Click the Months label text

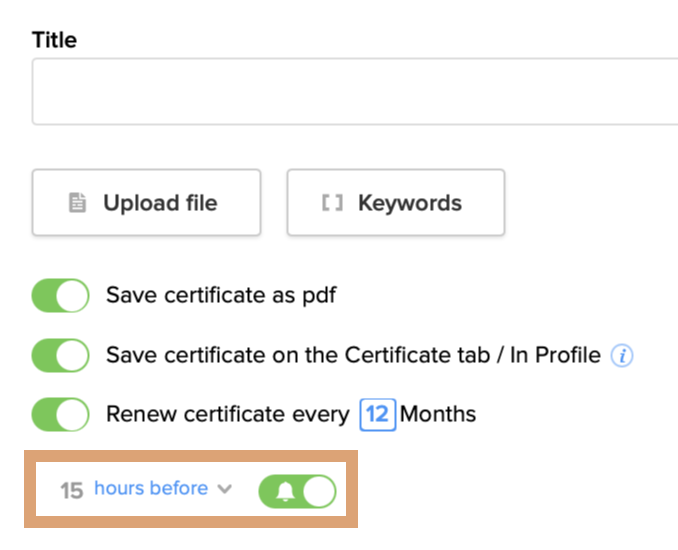[x=438, y=414]
